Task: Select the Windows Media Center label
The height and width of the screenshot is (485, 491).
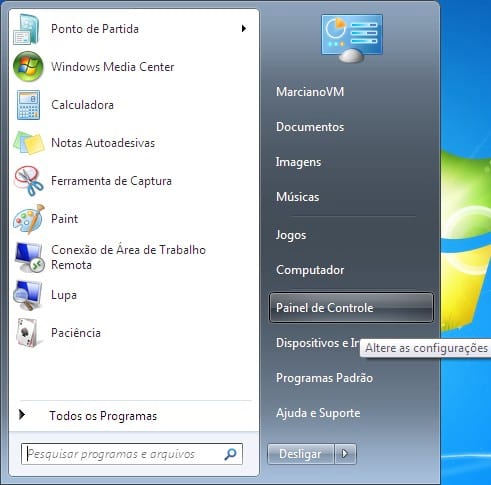Action: click(x=113, y=67)
